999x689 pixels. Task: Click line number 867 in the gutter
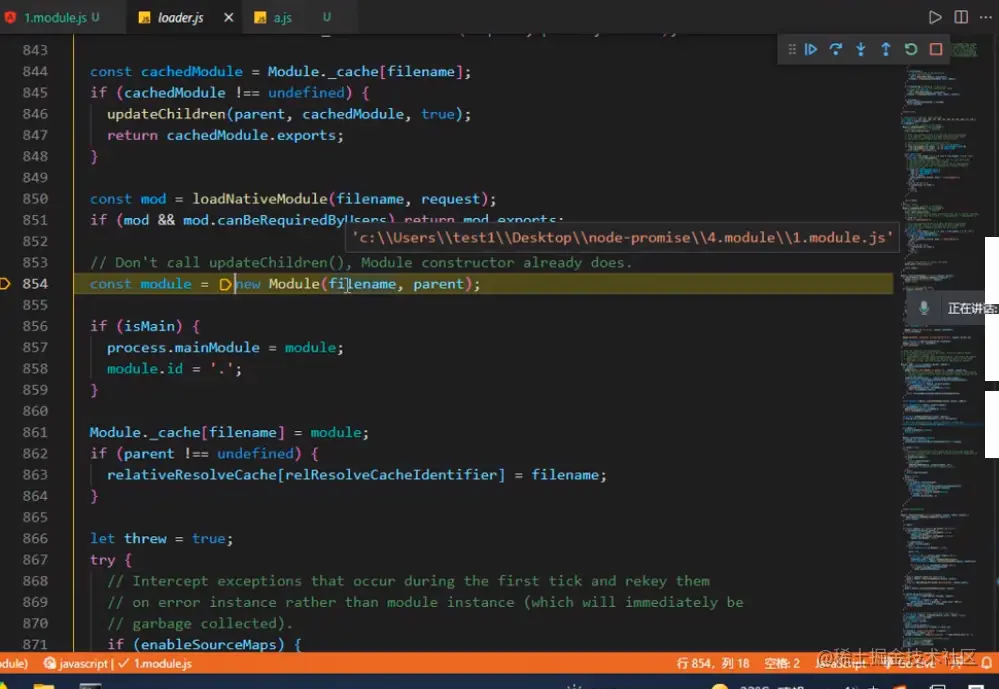tap(35, 560)
